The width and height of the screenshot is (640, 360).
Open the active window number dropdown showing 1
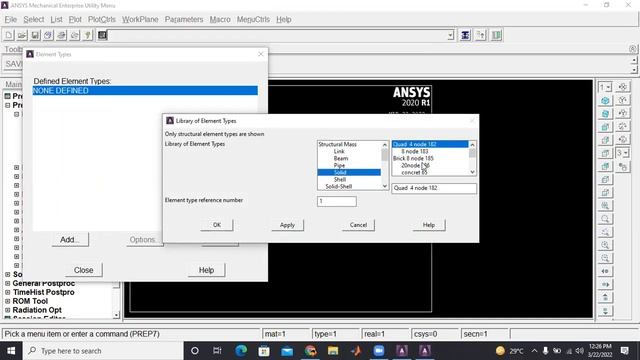pyautogui.click(x=605, y=87)
